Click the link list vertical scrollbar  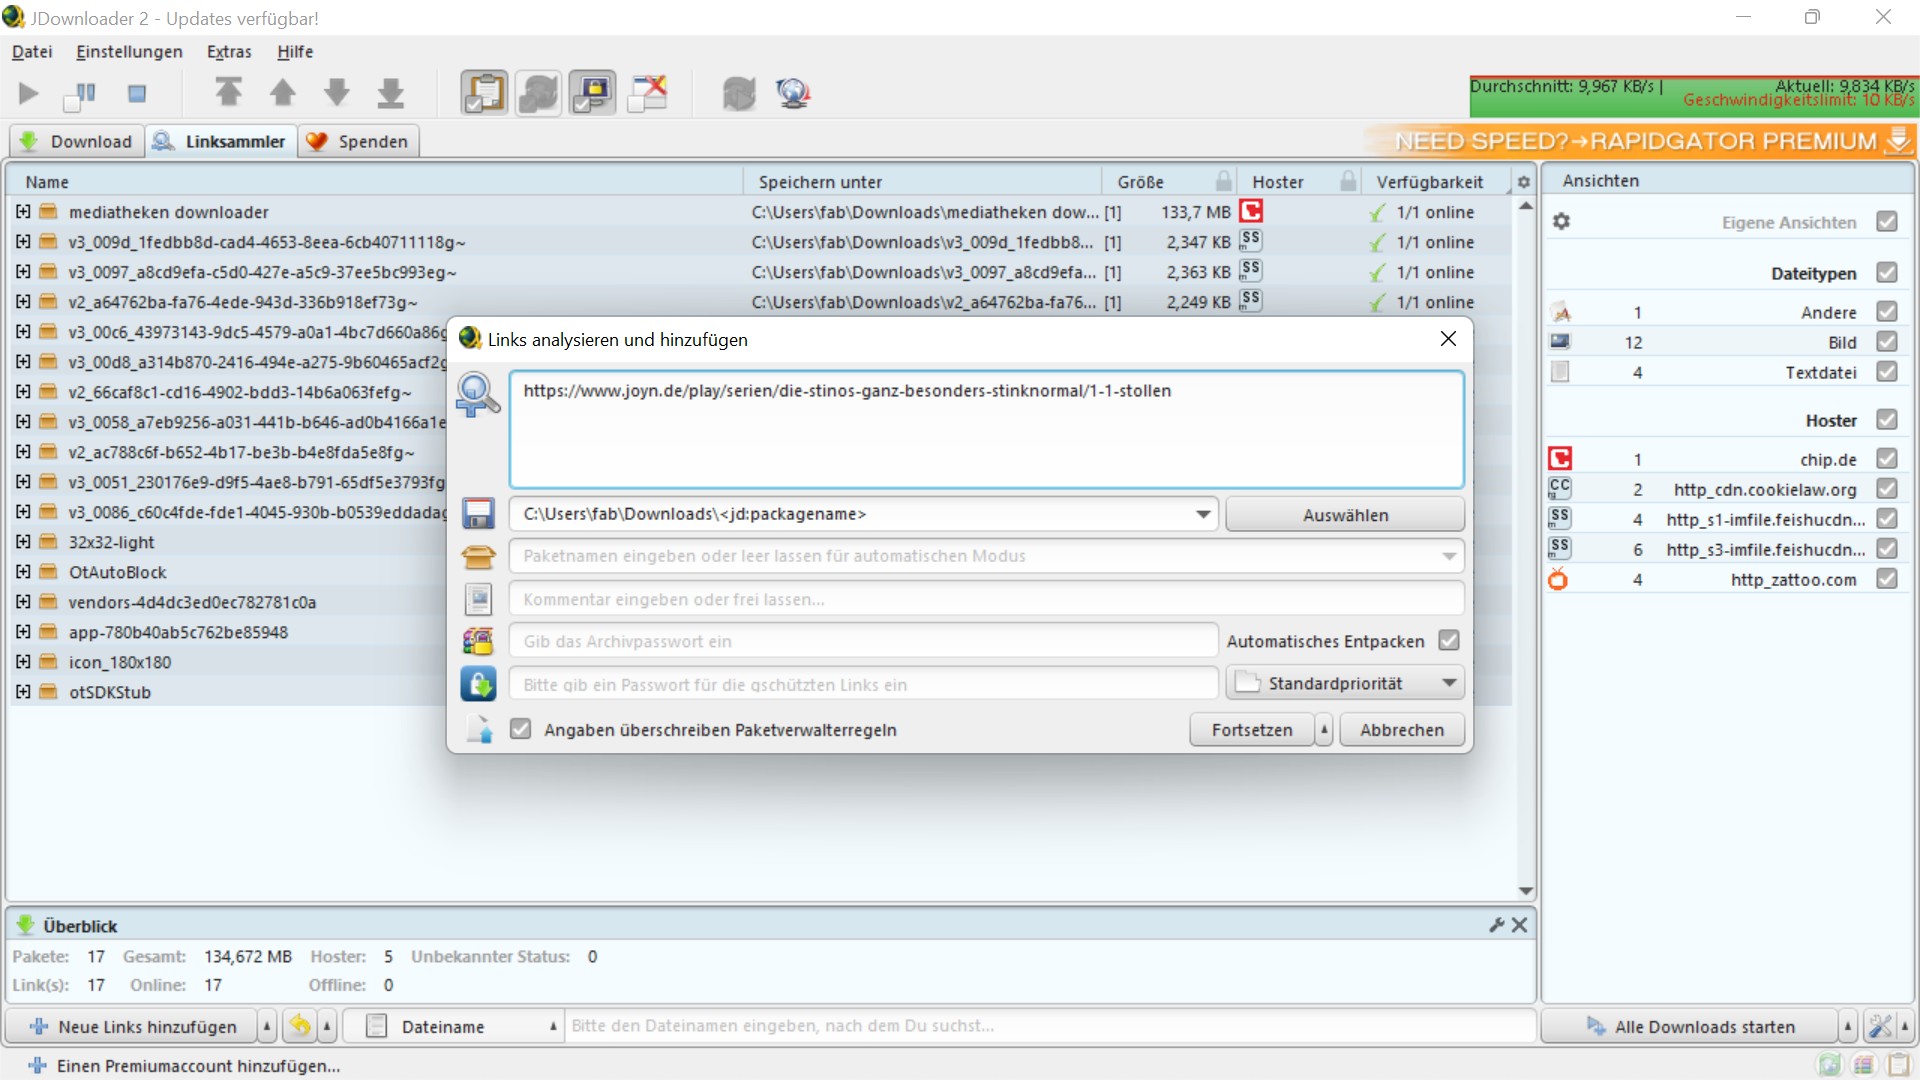(x=1526, y=548)
